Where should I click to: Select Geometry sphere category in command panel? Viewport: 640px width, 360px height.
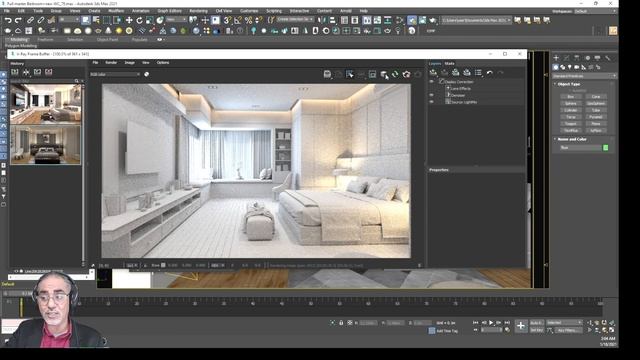coord(556,67)
